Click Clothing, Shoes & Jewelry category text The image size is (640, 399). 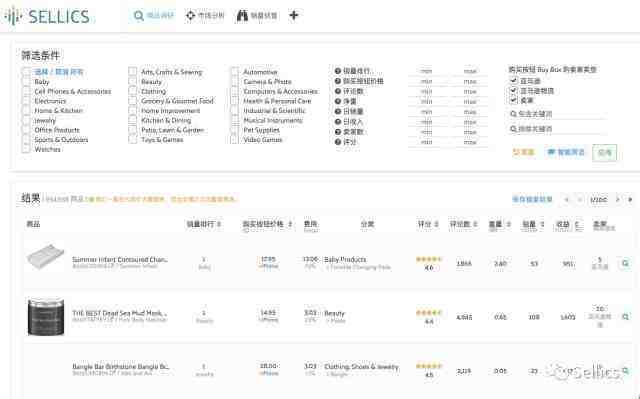(x=361, y=366)
